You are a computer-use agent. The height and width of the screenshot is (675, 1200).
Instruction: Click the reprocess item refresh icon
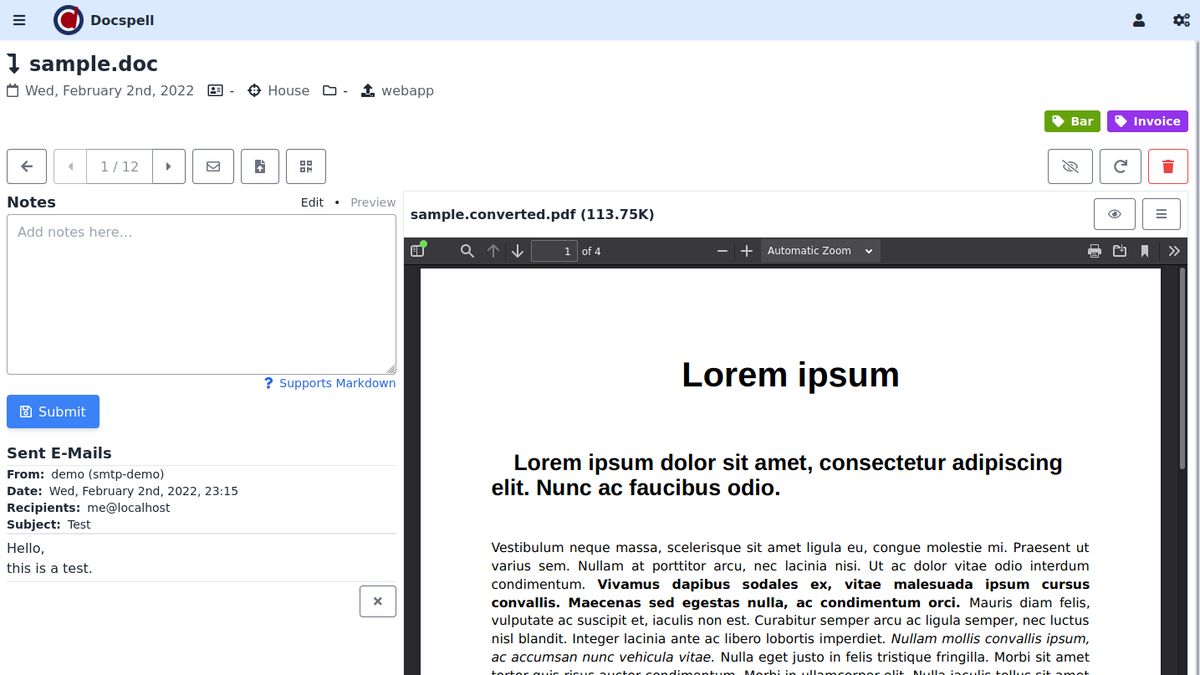click(1120, 167)
